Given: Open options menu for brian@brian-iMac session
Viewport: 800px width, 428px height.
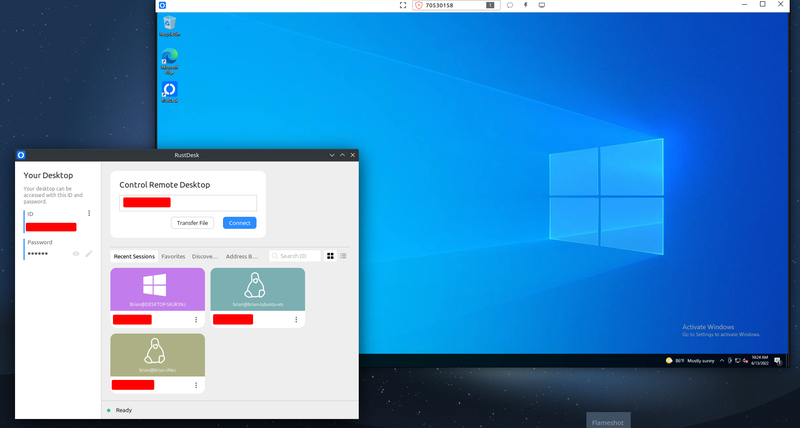Looking at the screenshot, I should [x=196, y=385].
